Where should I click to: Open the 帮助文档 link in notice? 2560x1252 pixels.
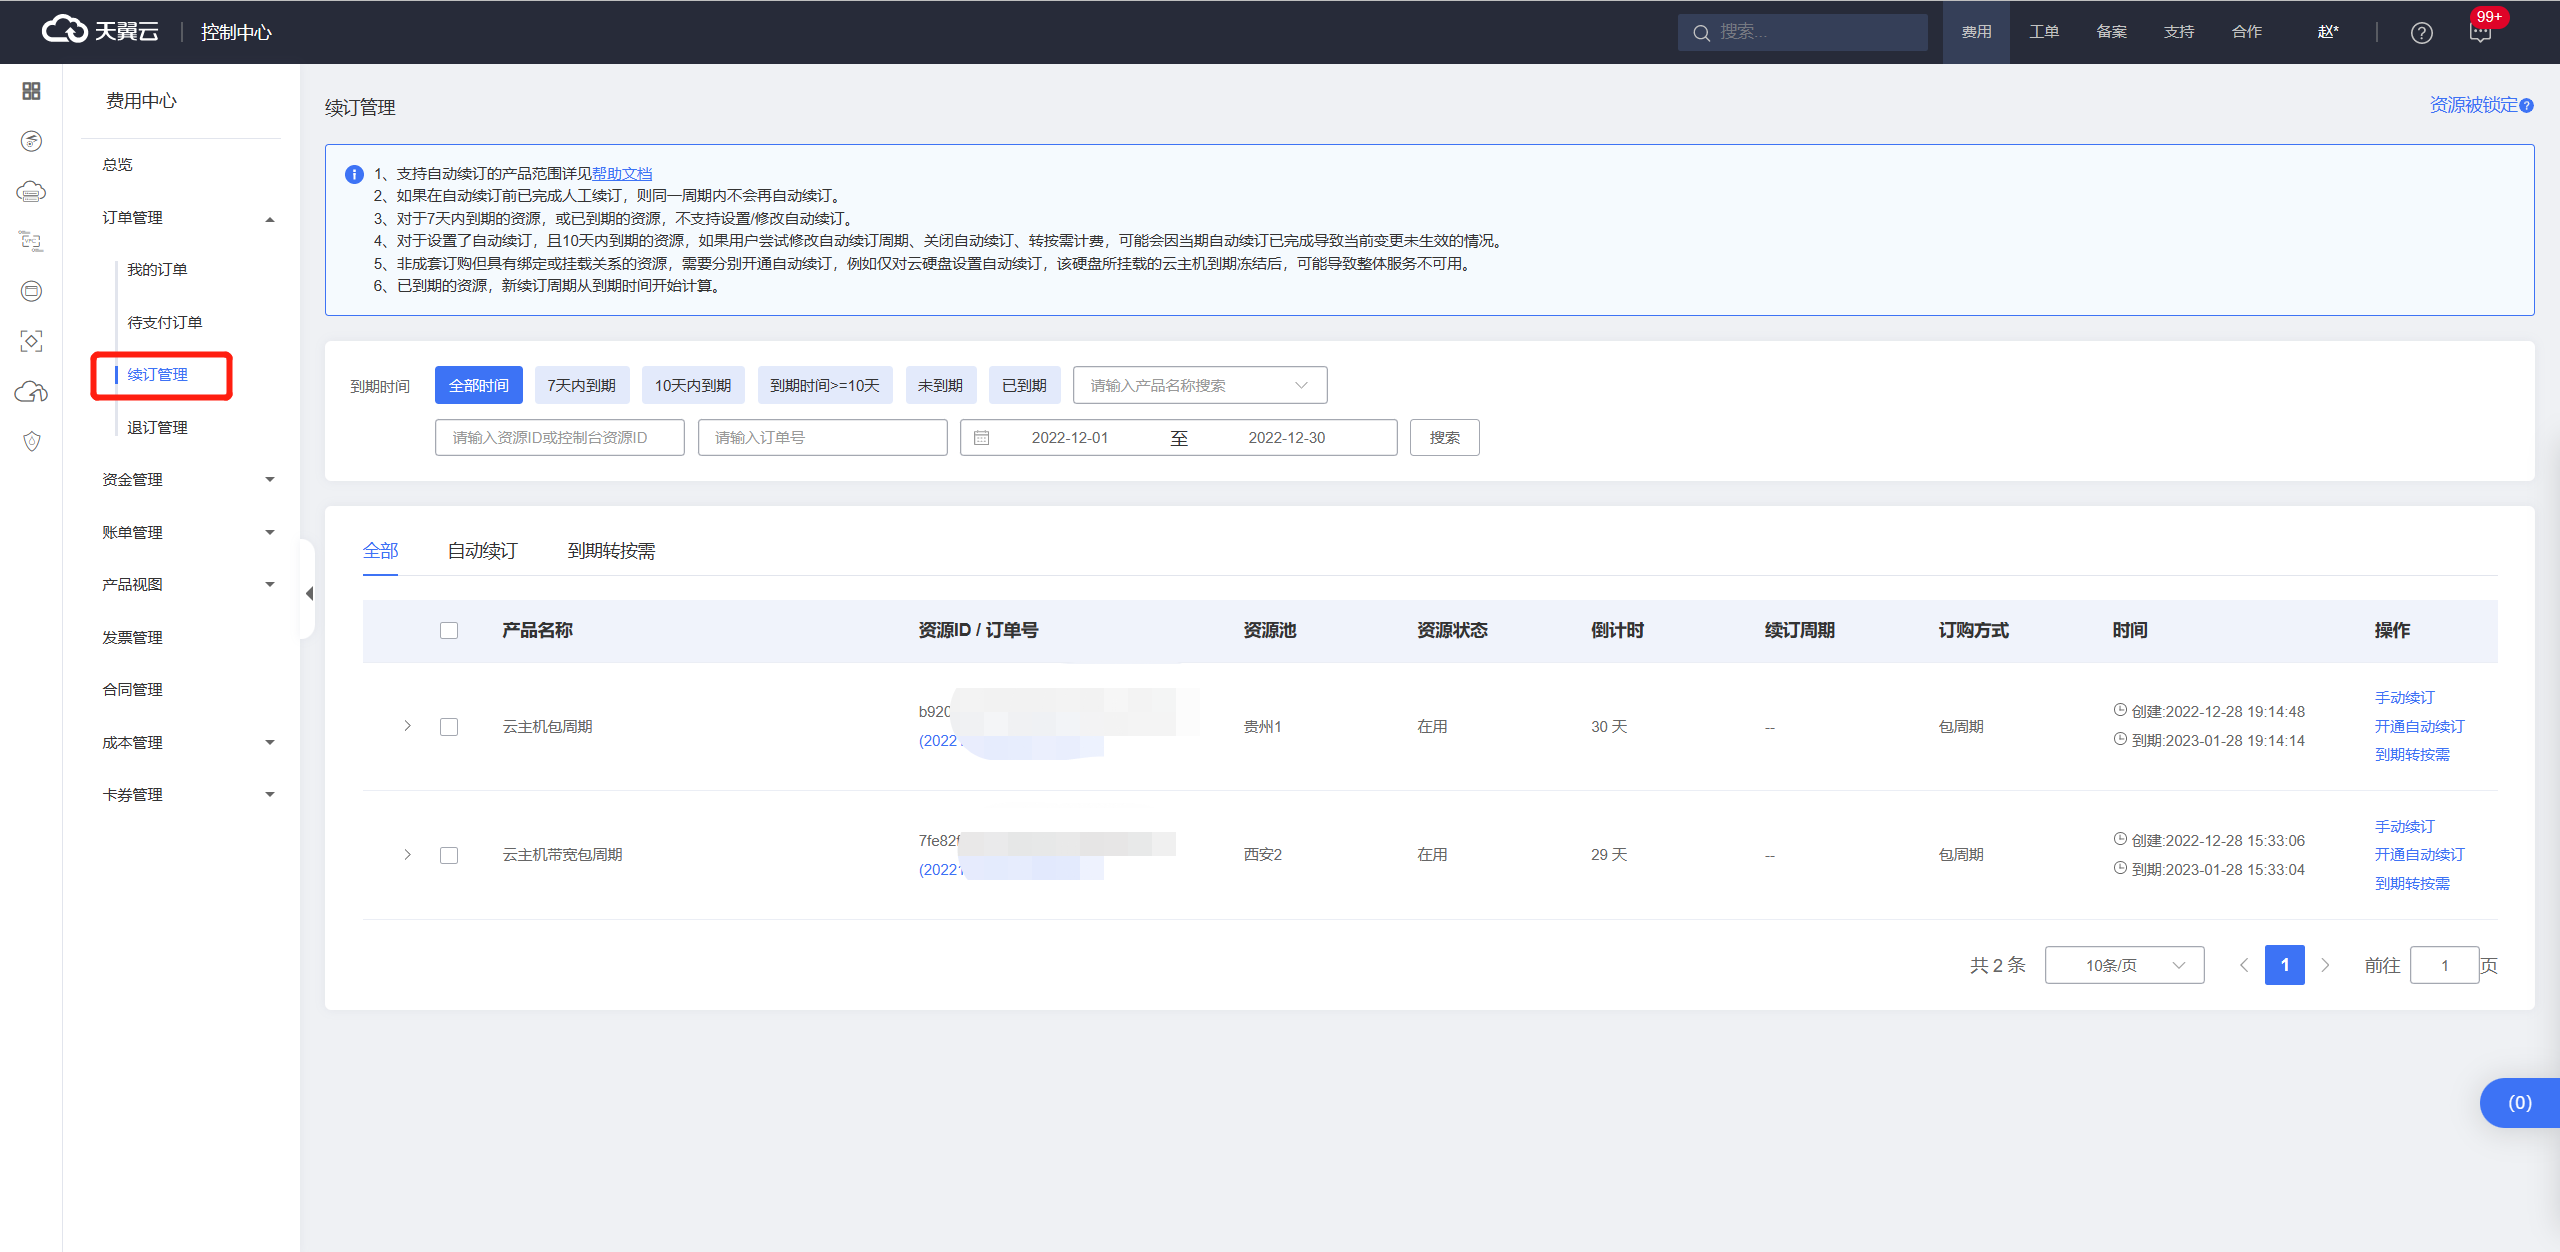coord(621,174)
